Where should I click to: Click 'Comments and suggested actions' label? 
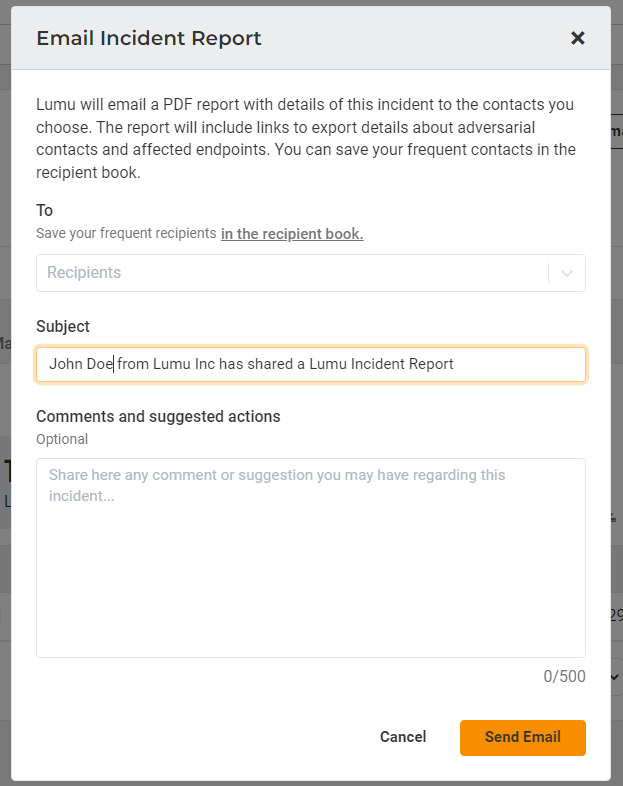click(x=158, y=416)
